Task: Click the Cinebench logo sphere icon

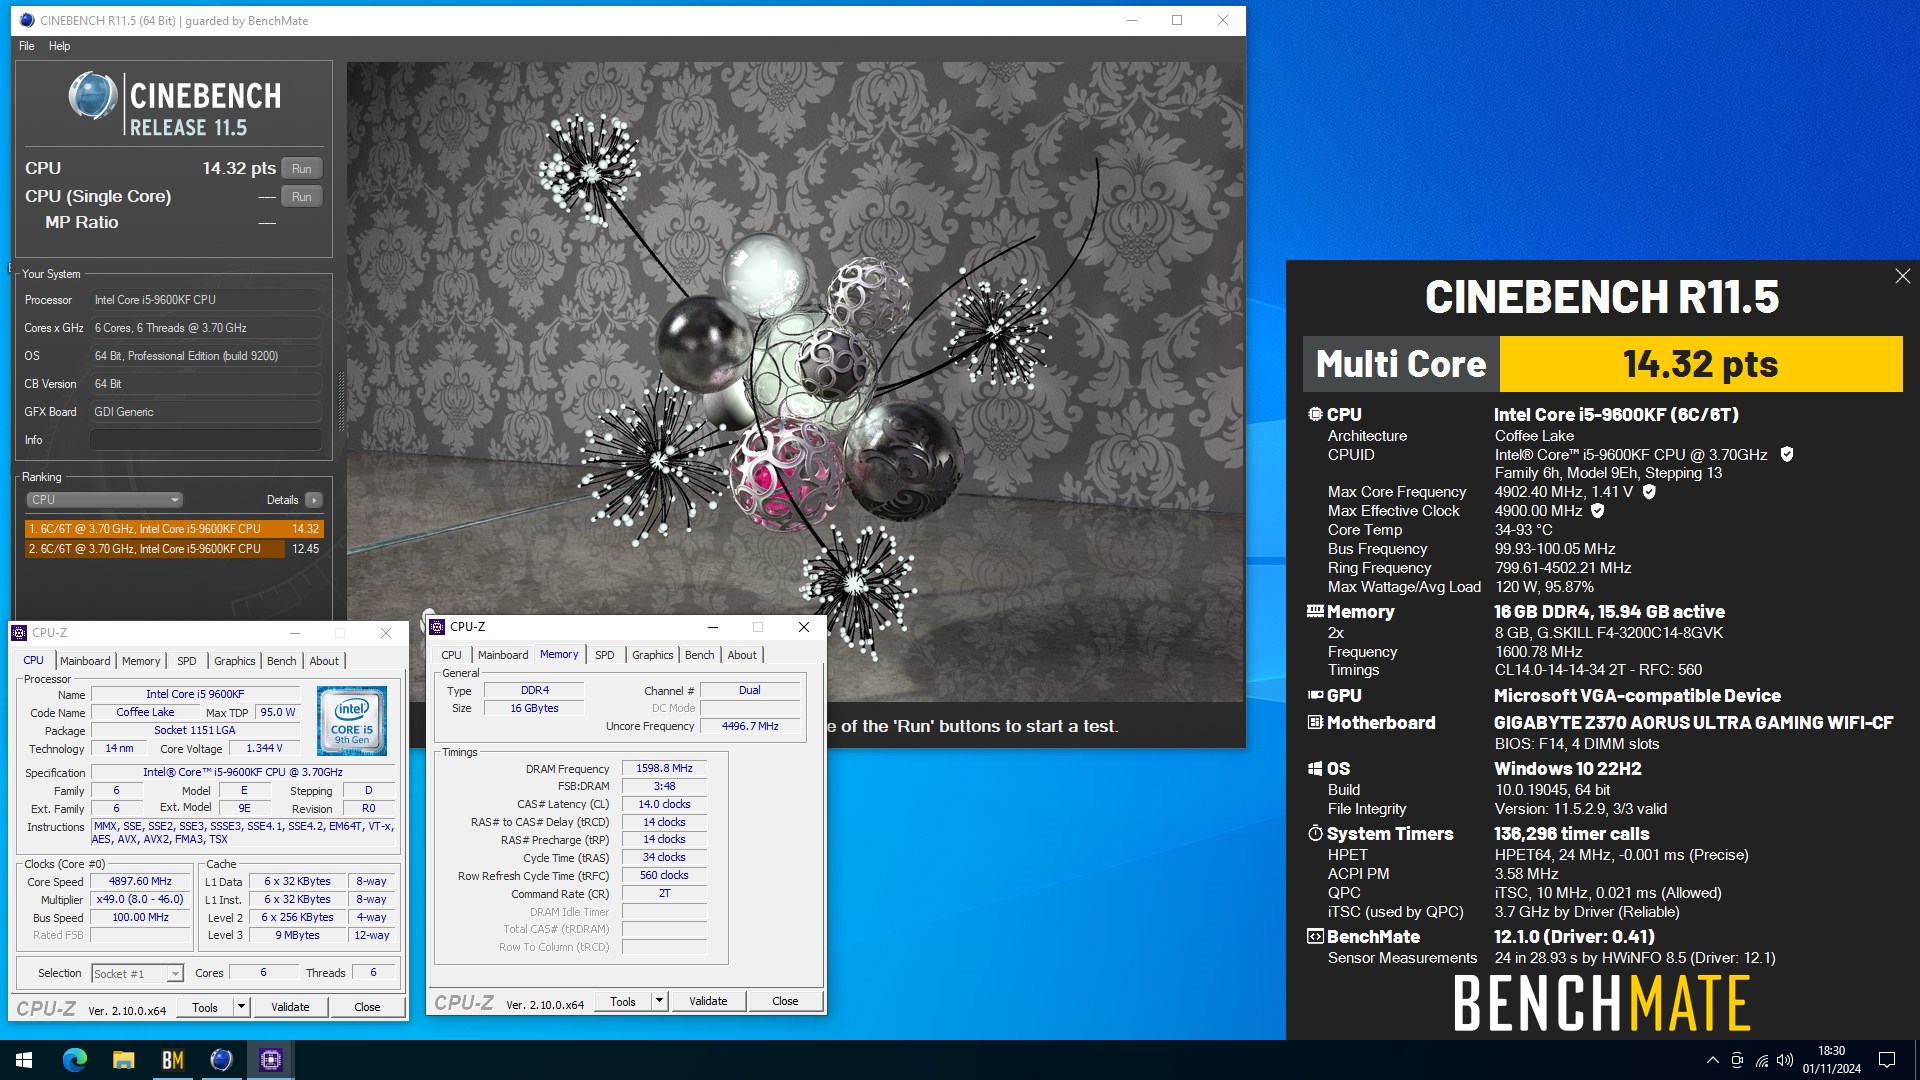Action: click(92, 97)
